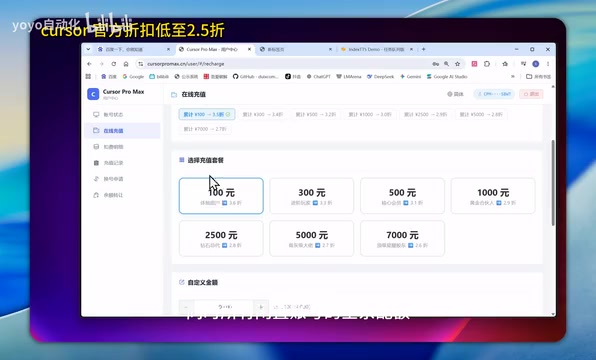Open the Google bookmark
Viewport: 596px width, 360px height.
(133, 76)
